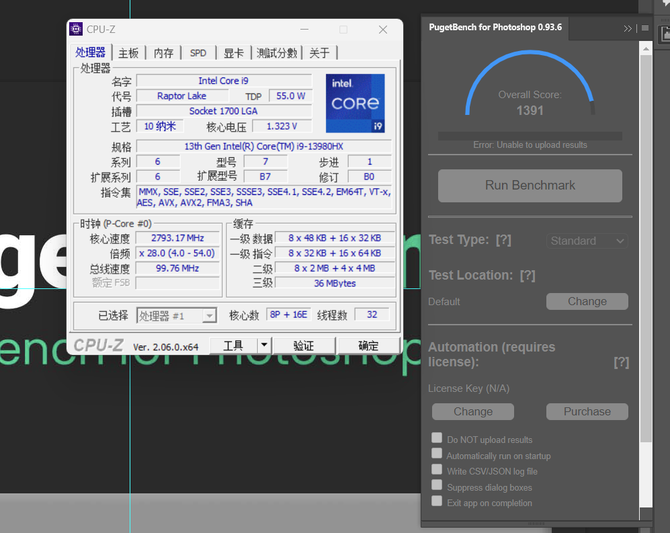Click the instruction set list field
The height and width of the screenshot is (533, 670).
(x=264, y=197)
